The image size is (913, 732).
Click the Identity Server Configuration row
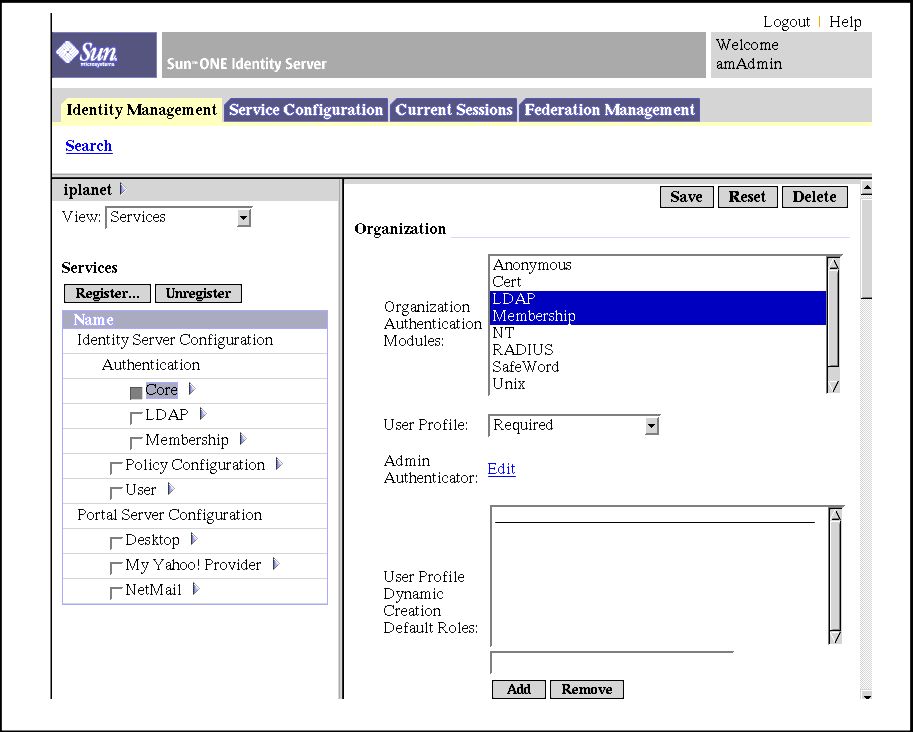195,341
